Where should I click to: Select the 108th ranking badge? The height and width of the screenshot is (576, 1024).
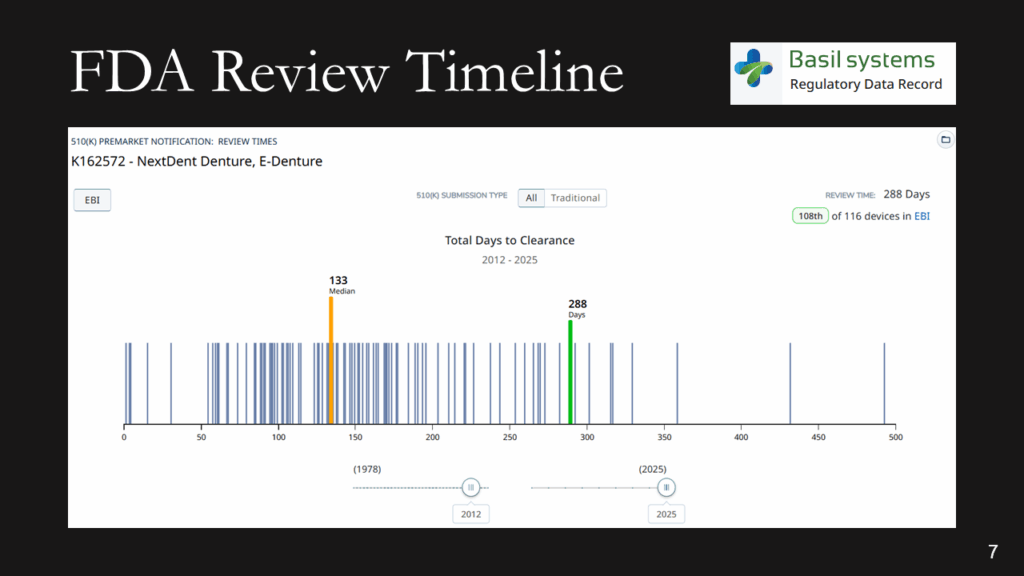click(810, 215)
